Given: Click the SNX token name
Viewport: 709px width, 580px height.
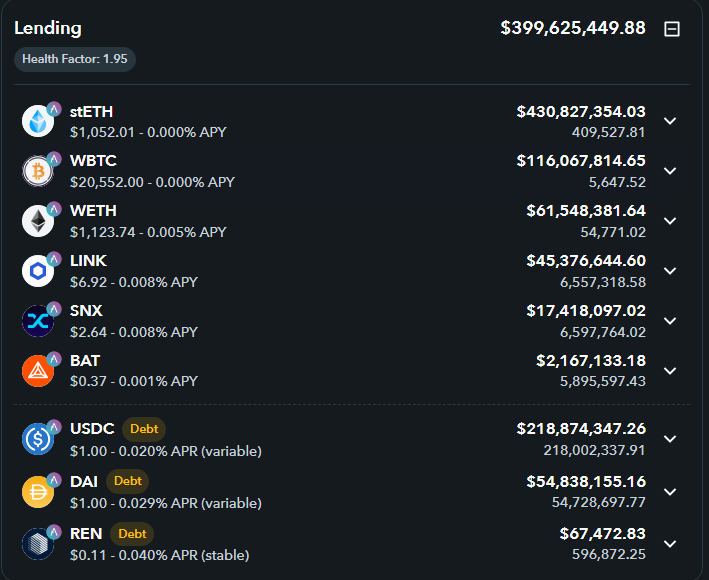Looking at the screenshot, I should 86,311.
